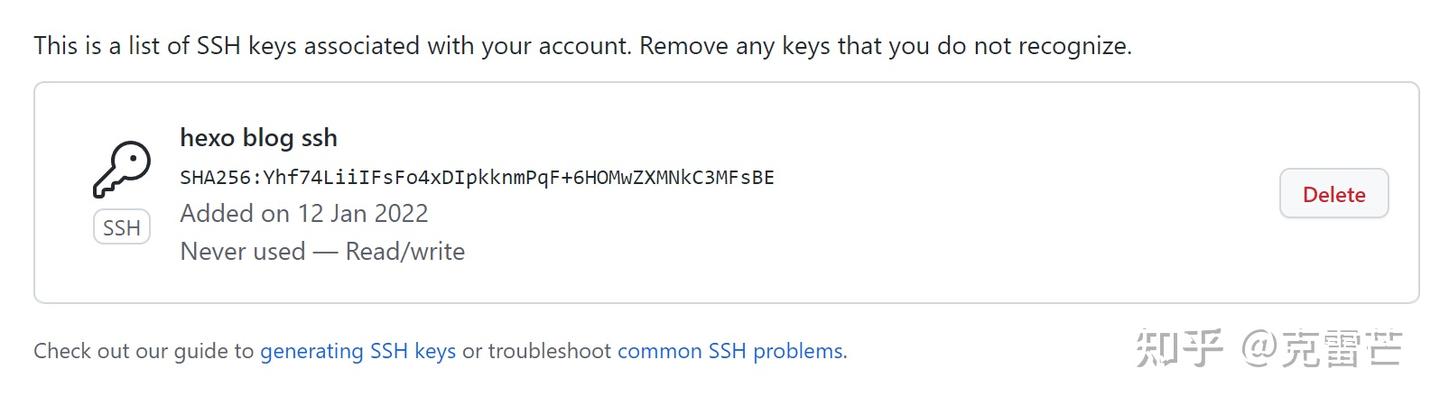Image resolution: width=1440 pixels, height=406 pixels.
Task: Click "Remove any keys that you do not recognize"
Action: pyautogui.click(x=886, y=45)
